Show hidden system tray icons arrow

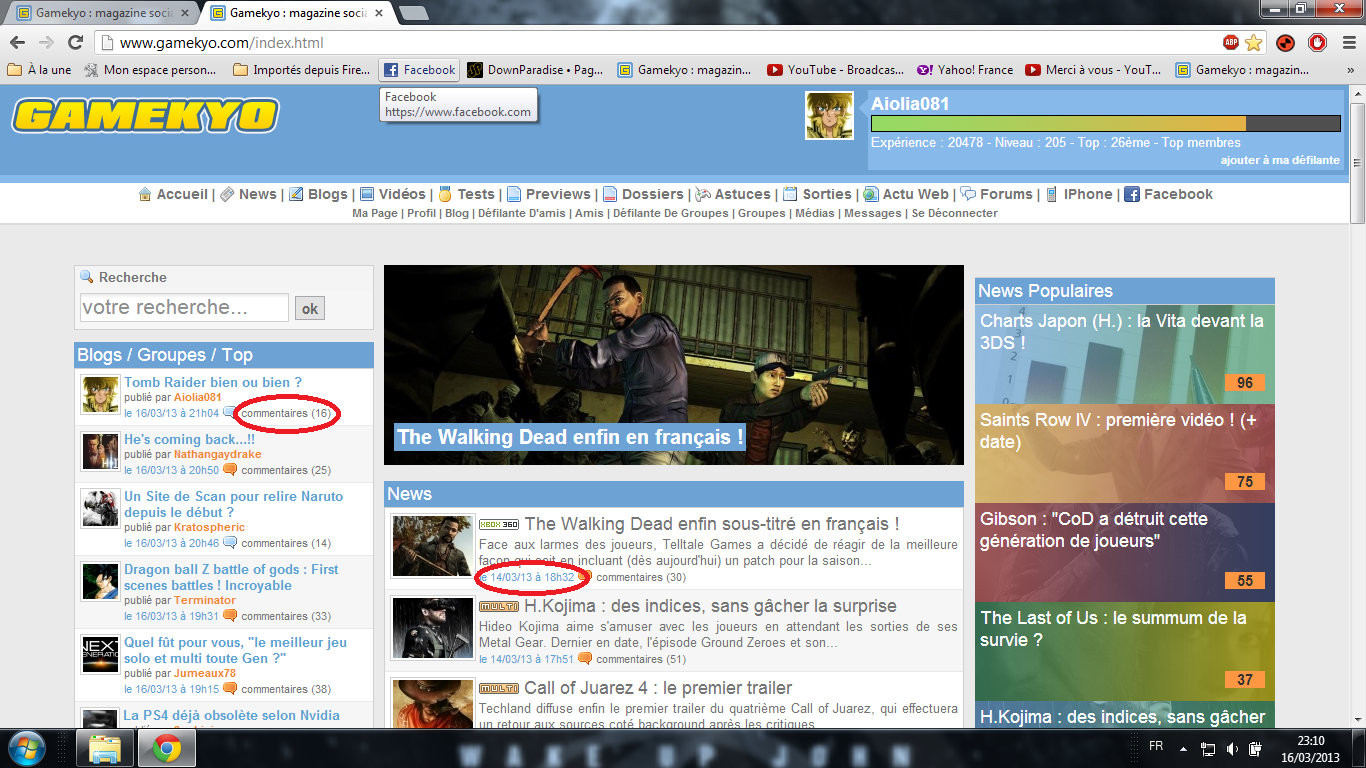click(1183, 748)
